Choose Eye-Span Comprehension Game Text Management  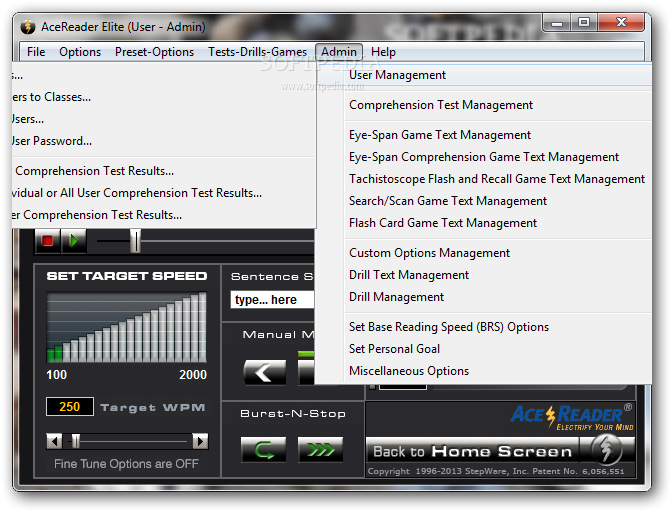pos(484,157)
